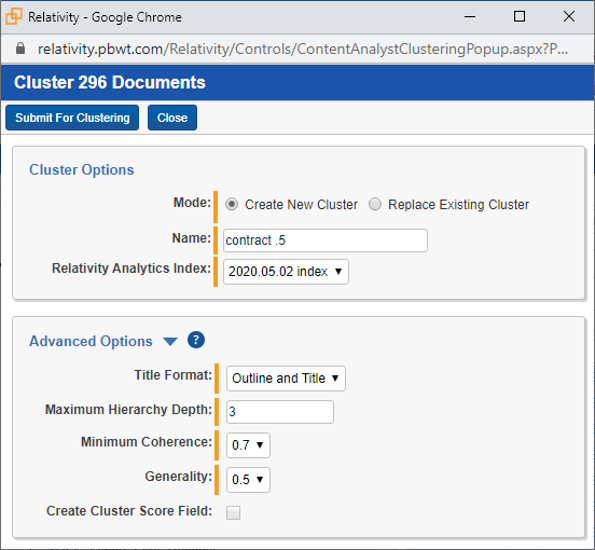Click the blue Close button

[x=172, y=118]
